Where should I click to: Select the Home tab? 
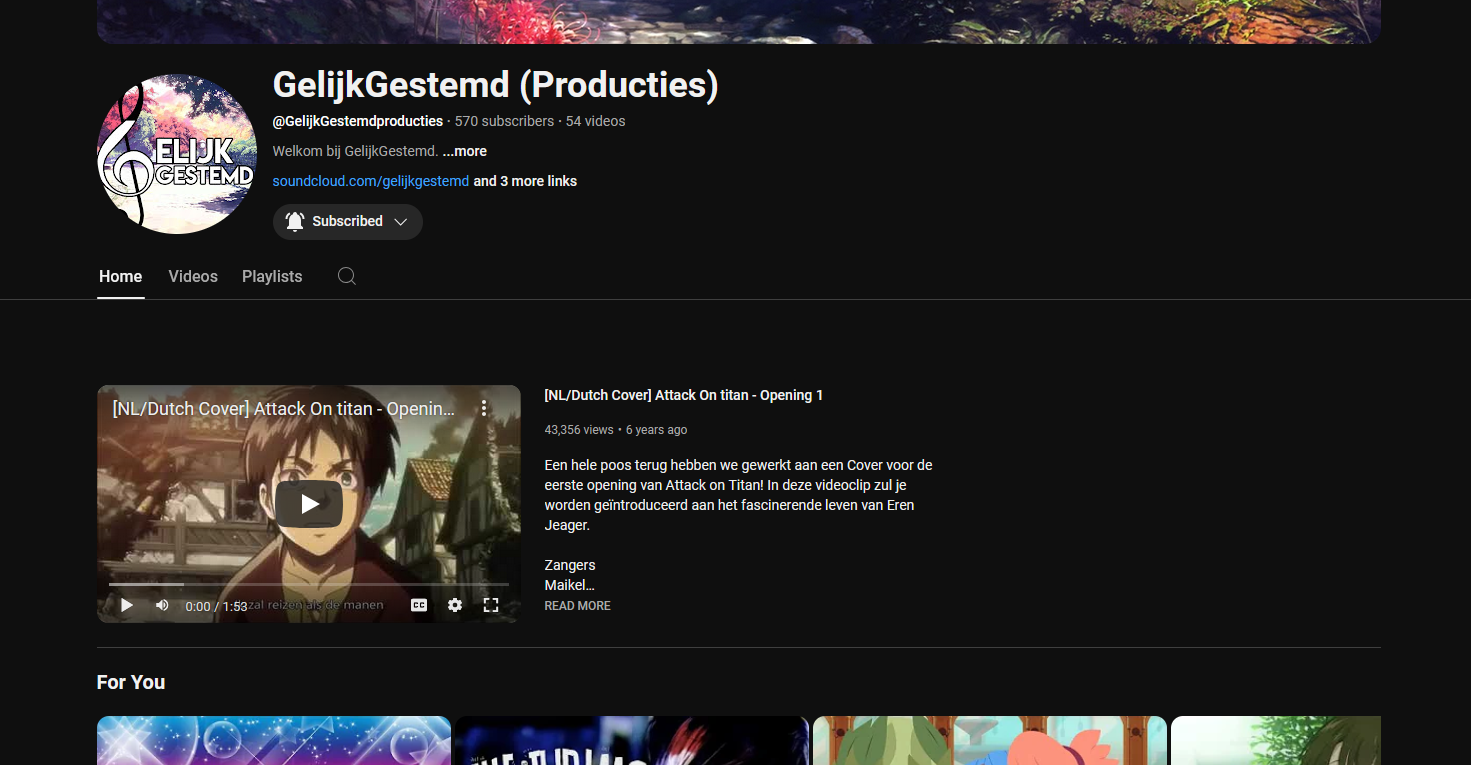(120, 276)
